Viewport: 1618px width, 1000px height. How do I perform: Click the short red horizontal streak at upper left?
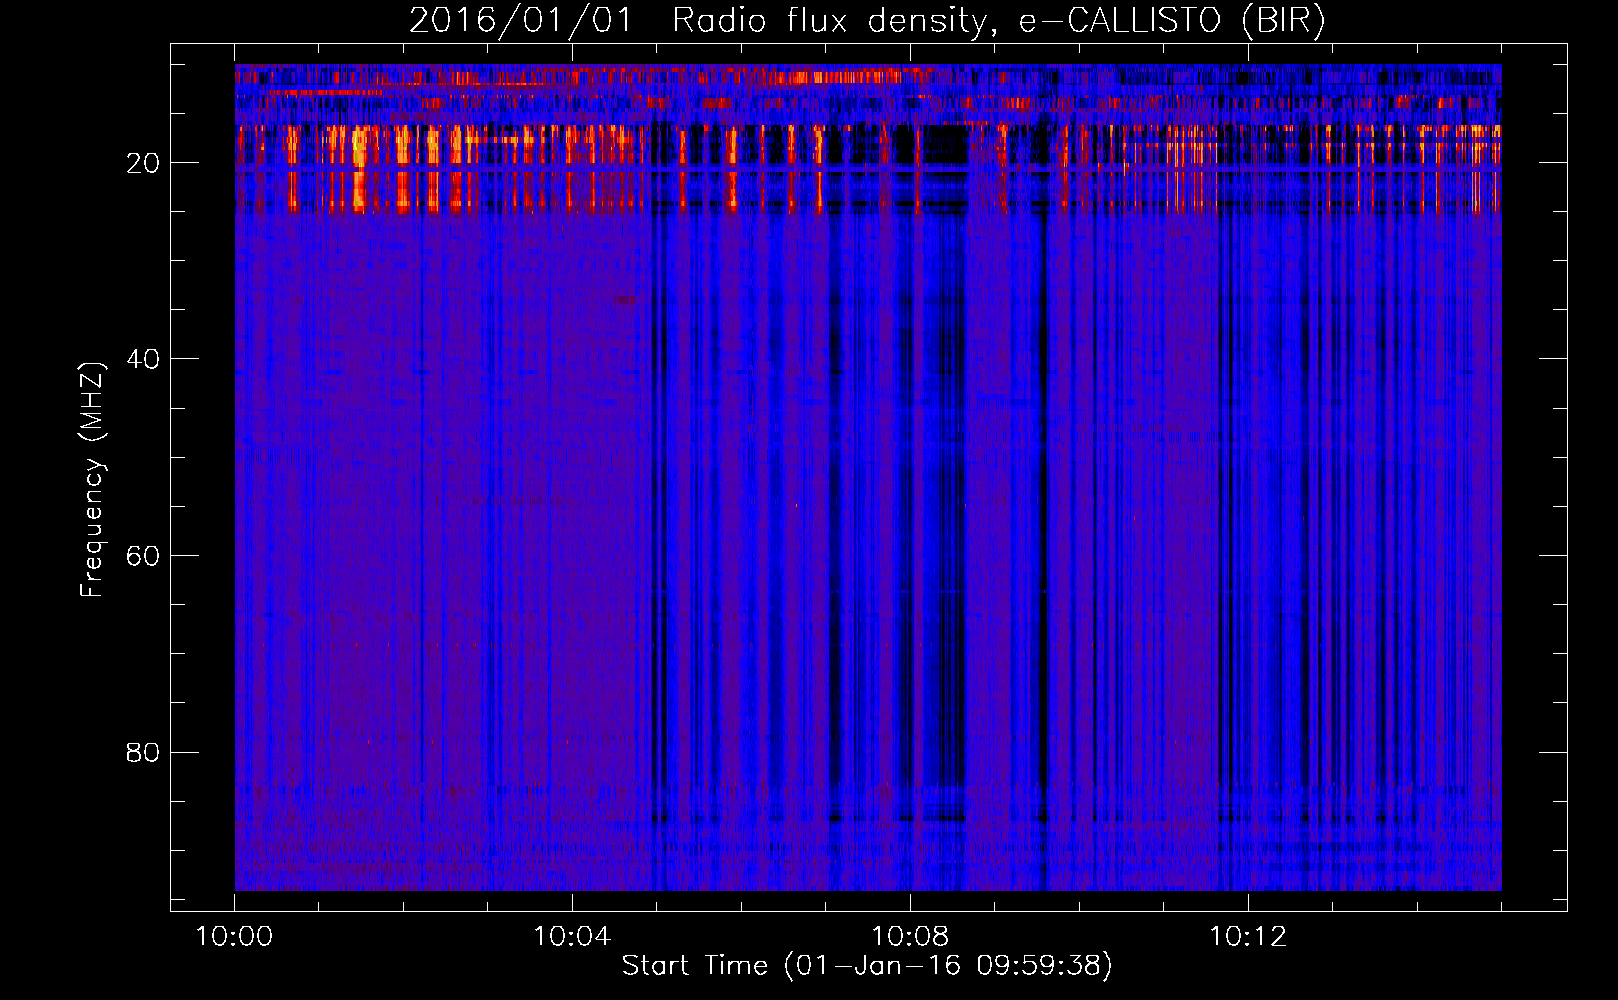coord(325,93)
